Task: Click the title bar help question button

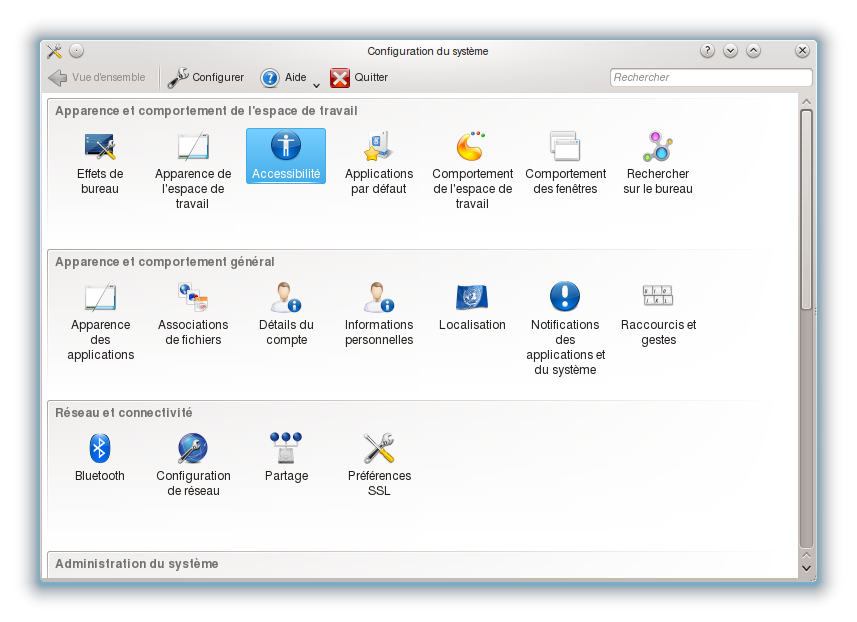Action: pos(707,51)
